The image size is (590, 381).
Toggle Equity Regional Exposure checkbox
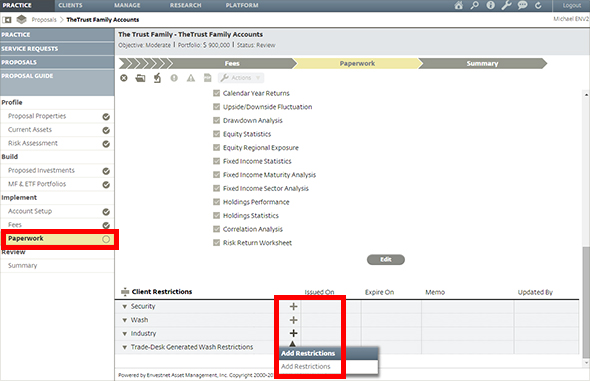[216, 147]
